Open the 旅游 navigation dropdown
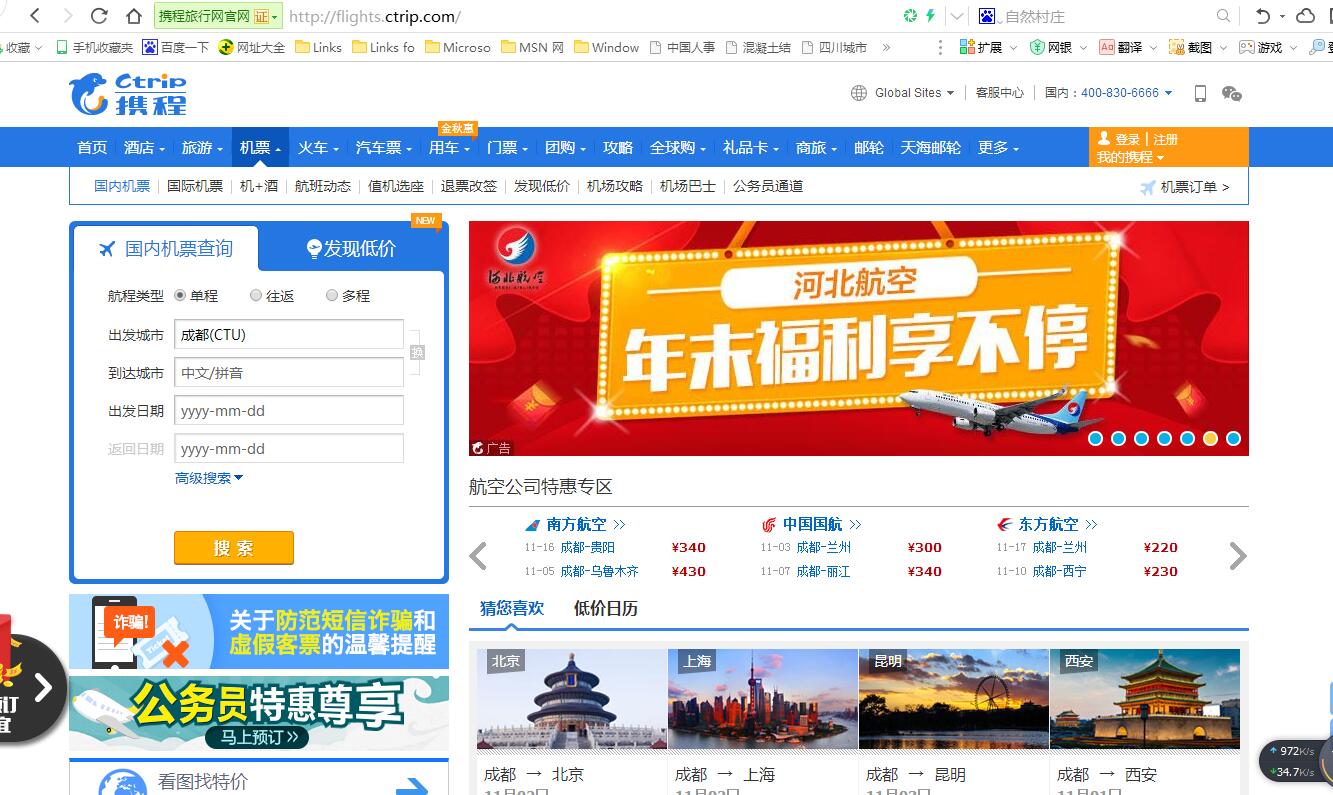 point(202,147)
